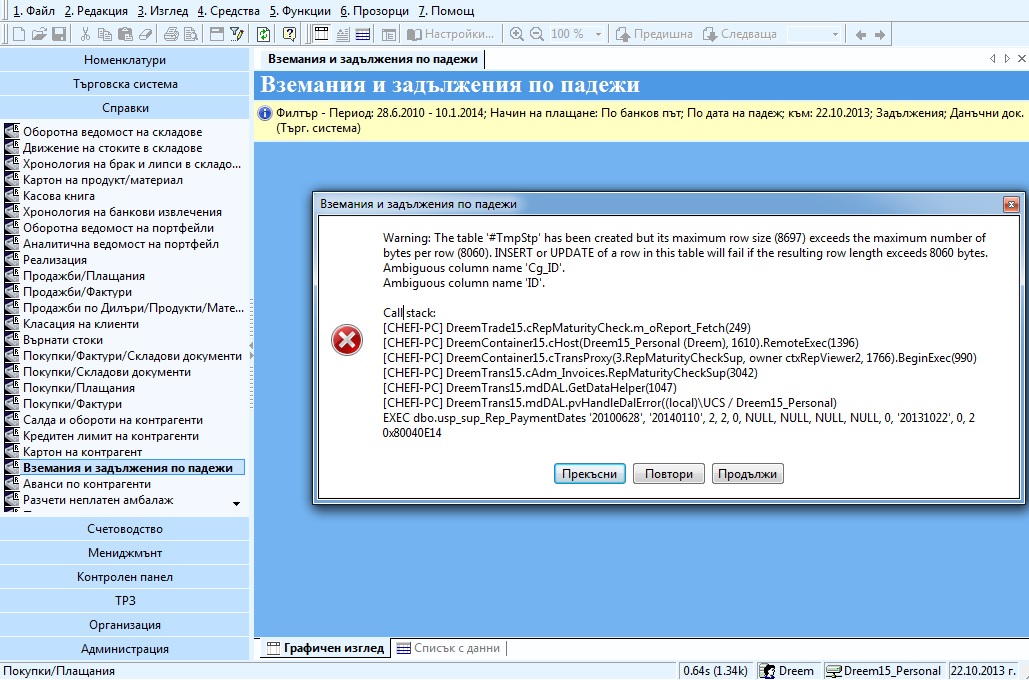This screenshot has width=1029, height=680.
Task: Click the green refresh icon
Action: click(263, 34)
